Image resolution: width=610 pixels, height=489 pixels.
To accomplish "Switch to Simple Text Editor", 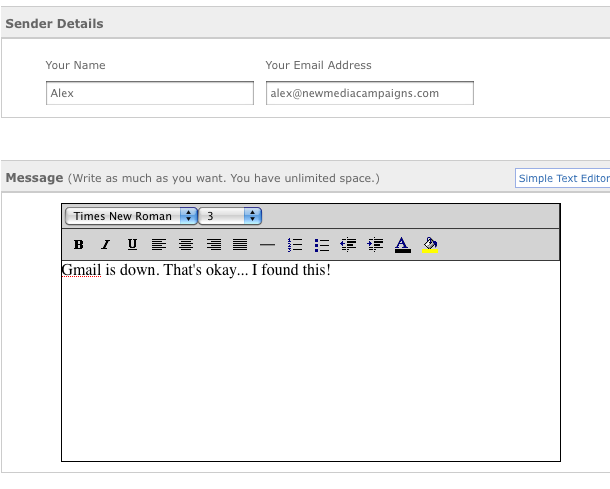I will (x=563, y=178).
